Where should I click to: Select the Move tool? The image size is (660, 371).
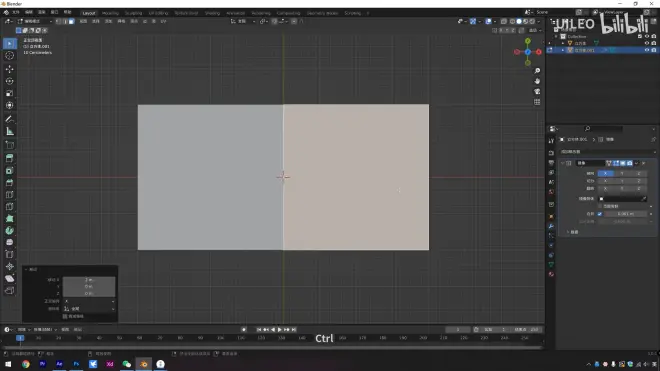click(x=10, y=69)
